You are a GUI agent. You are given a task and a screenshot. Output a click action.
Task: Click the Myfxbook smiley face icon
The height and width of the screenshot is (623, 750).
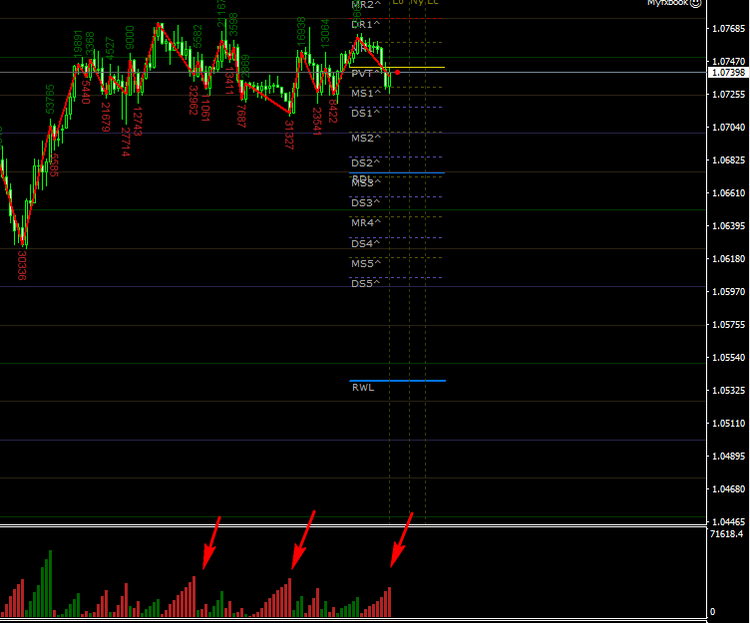coord(696,3)
